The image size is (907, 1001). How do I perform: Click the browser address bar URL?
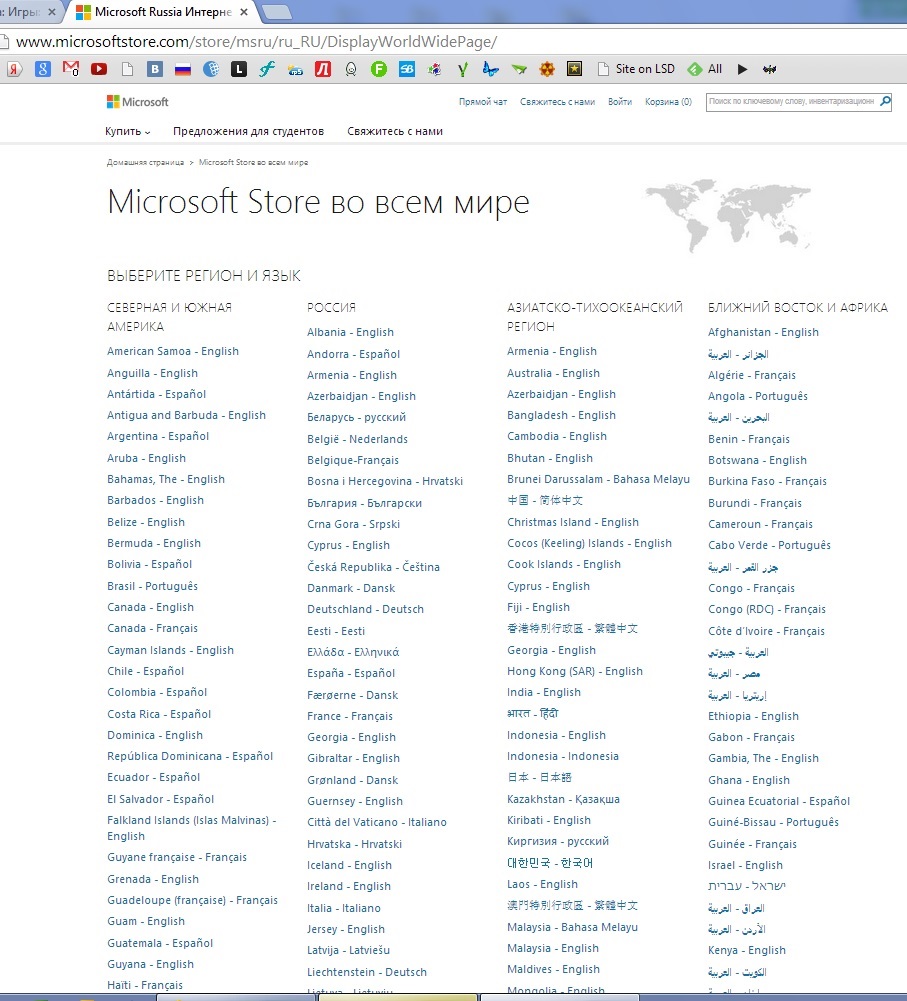tap(256, 42)
